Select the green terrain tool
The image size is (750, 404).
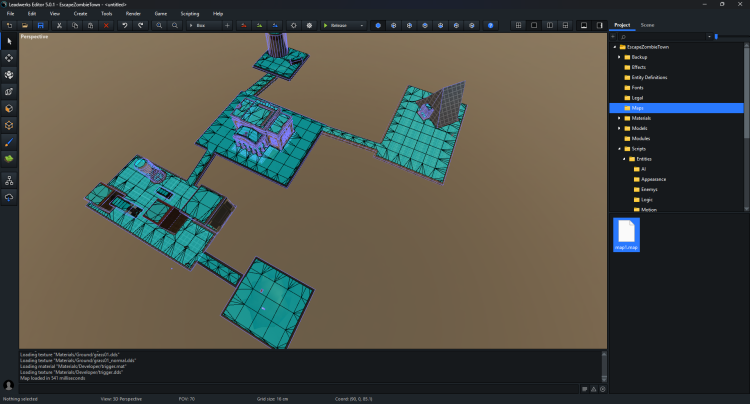pyautogui.click(x=9, y=159)
